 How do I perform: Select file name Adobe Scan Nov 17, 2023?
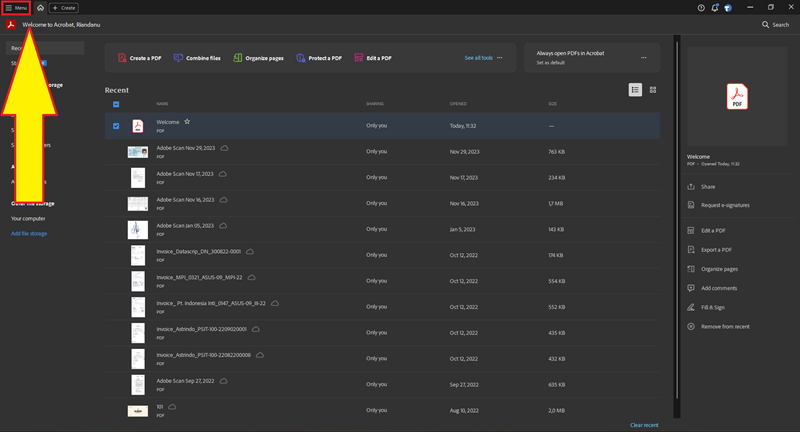click(x=185, y=174)
